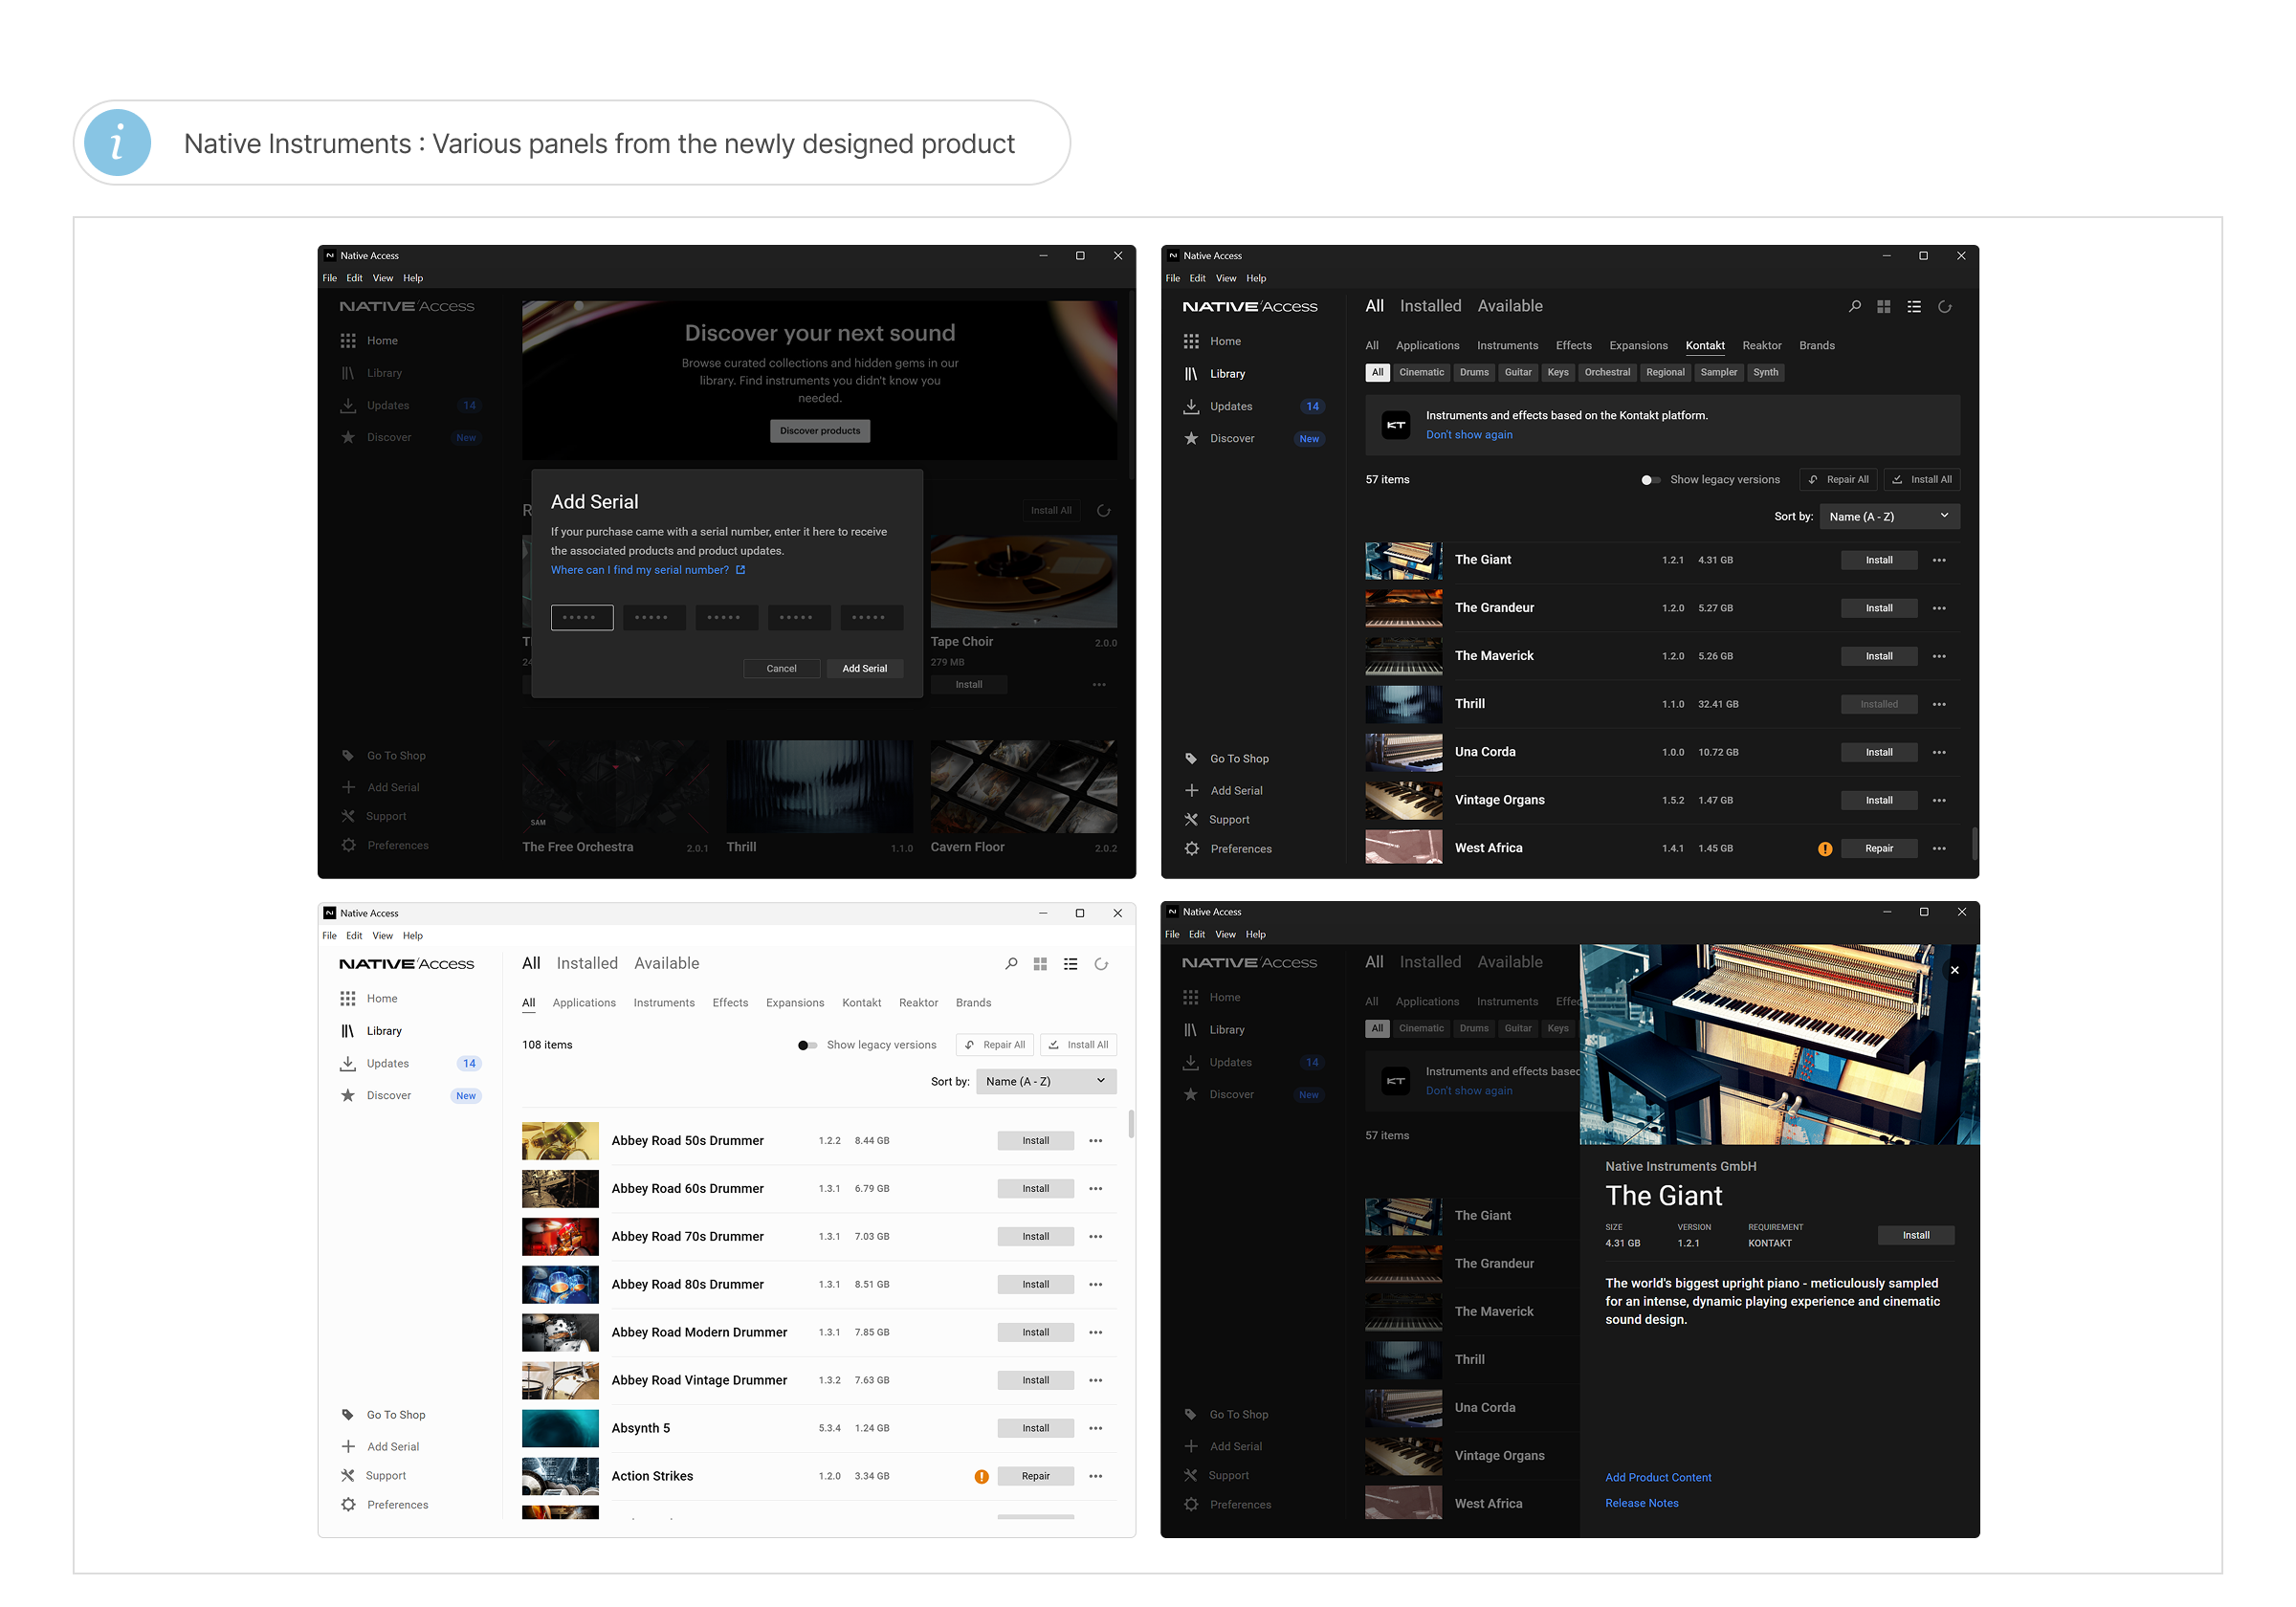The image size is (2296, 1607).
Task: Select Cinematic filter chip in top-right window
Action: point(1421,372)
